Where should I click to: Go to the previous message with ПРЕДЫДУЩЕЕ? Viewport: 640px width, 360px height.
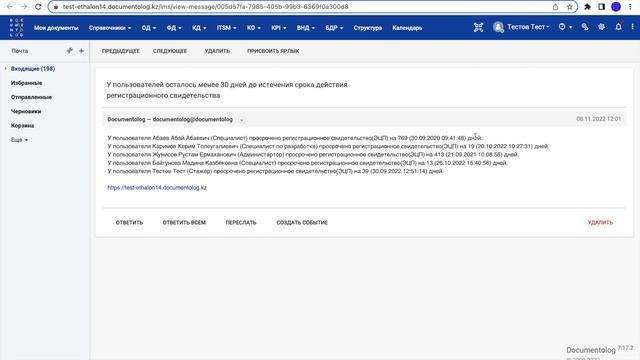(121, 51)
